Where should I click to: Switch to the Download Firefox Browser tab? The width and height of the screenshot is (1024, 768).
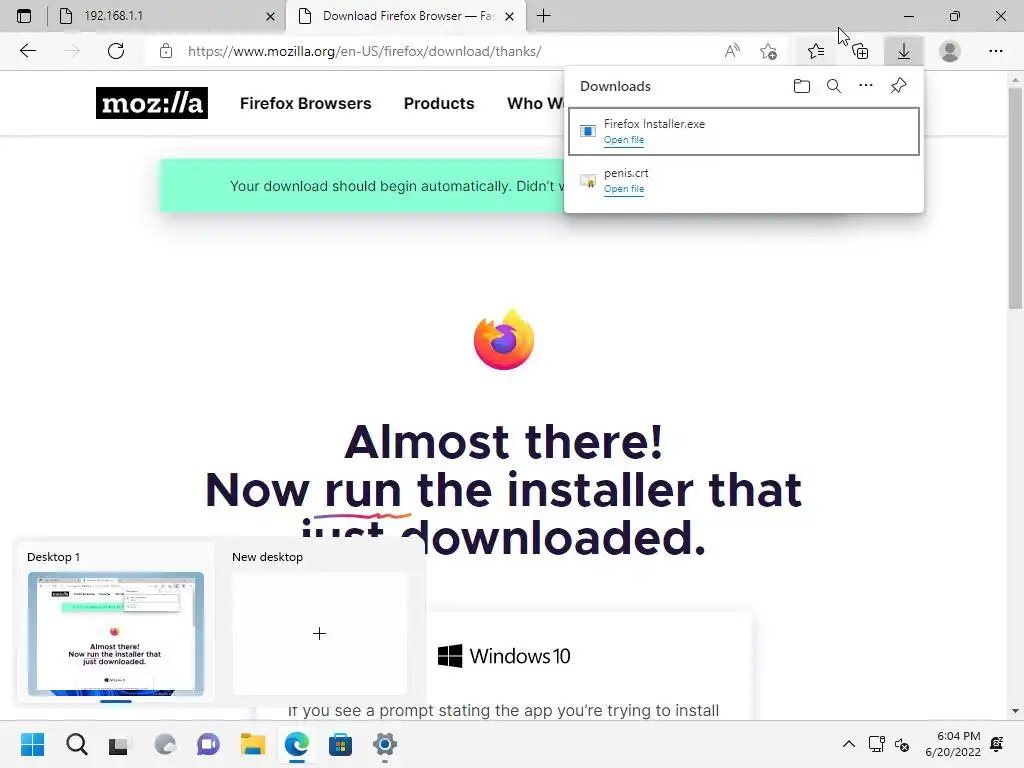click(x=404, y=16)
